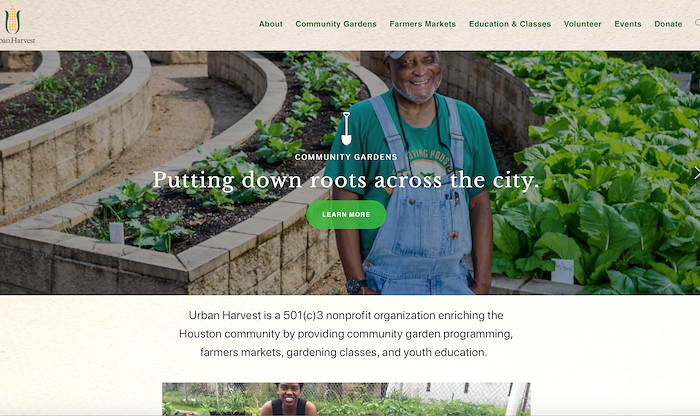Click the Urban Harvest wordmark text

(17, 40)
